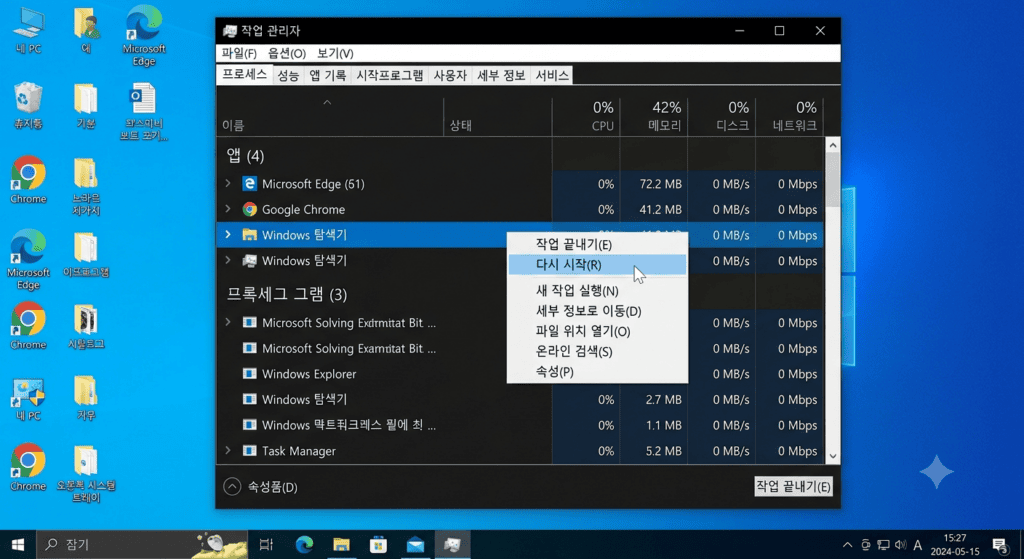Open File Explorer from the taskbar

pyautogui.click(x=342, y=544)
